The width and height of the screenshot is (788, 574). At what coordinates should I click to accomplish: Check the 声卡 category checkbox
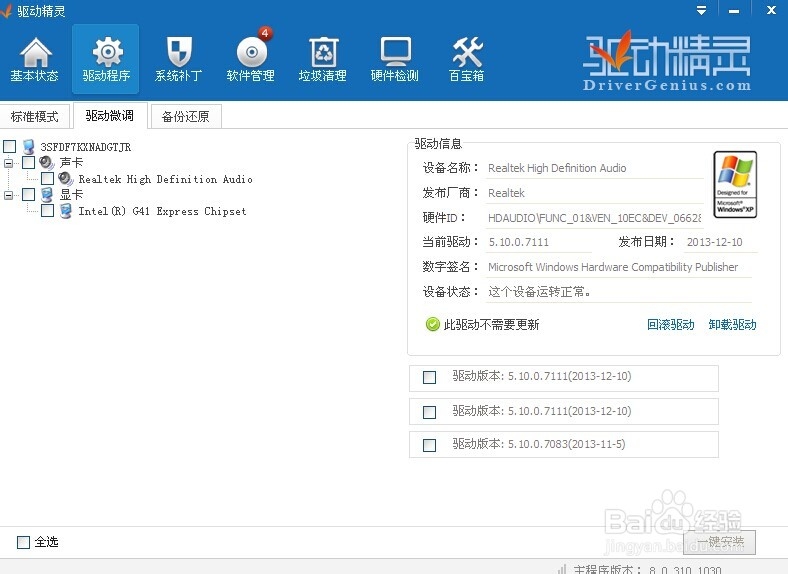[29, 162]
